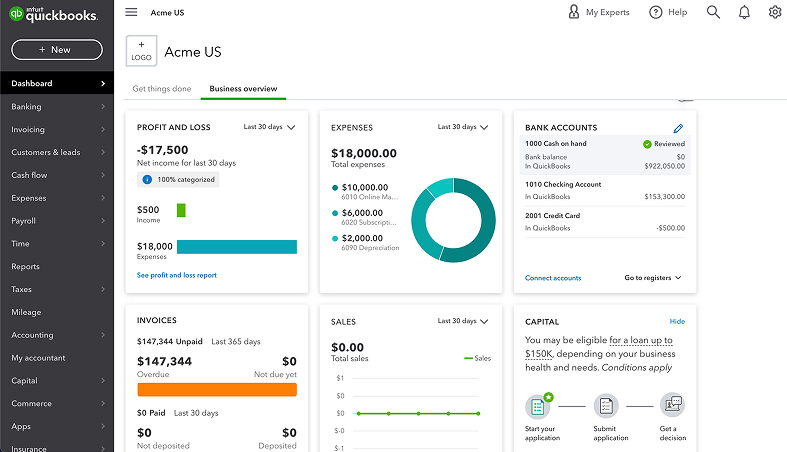Viewport: 787px width, 452px height.
Task: Open Commerce in the sidebar
Action: click(57, 403)
